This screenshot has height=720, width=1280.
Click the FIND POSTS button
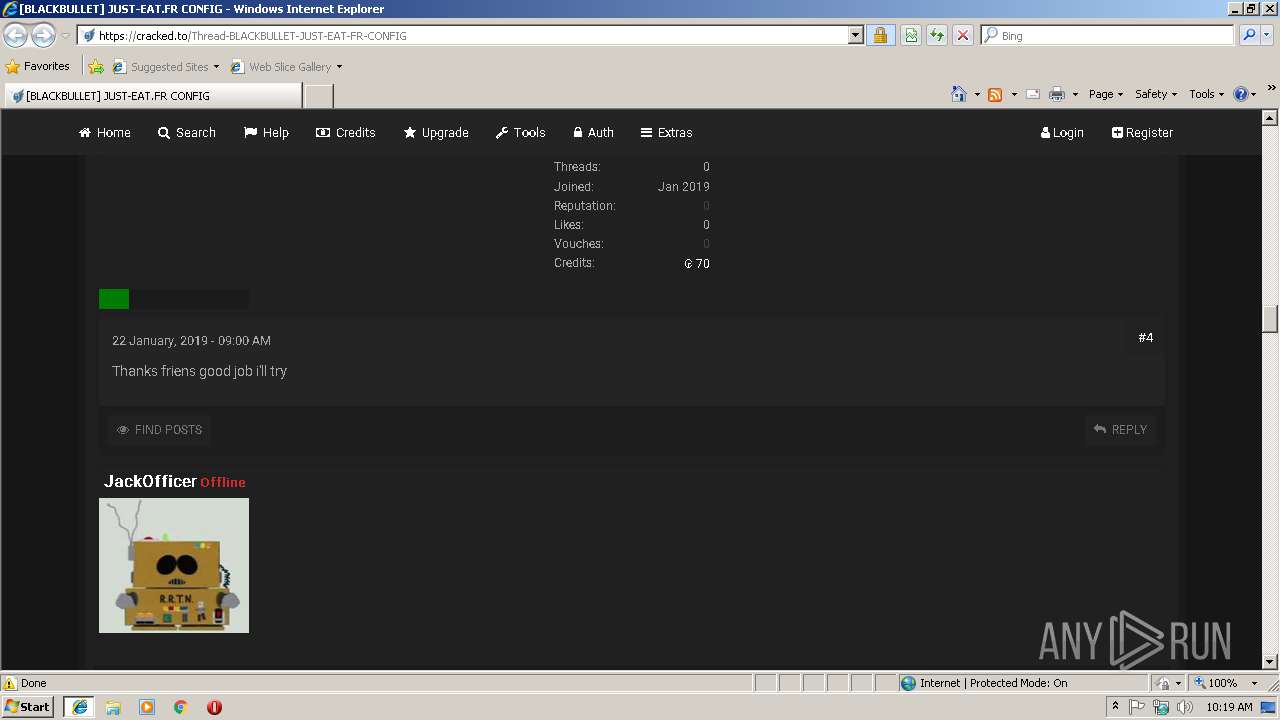(x=159, y=430)
